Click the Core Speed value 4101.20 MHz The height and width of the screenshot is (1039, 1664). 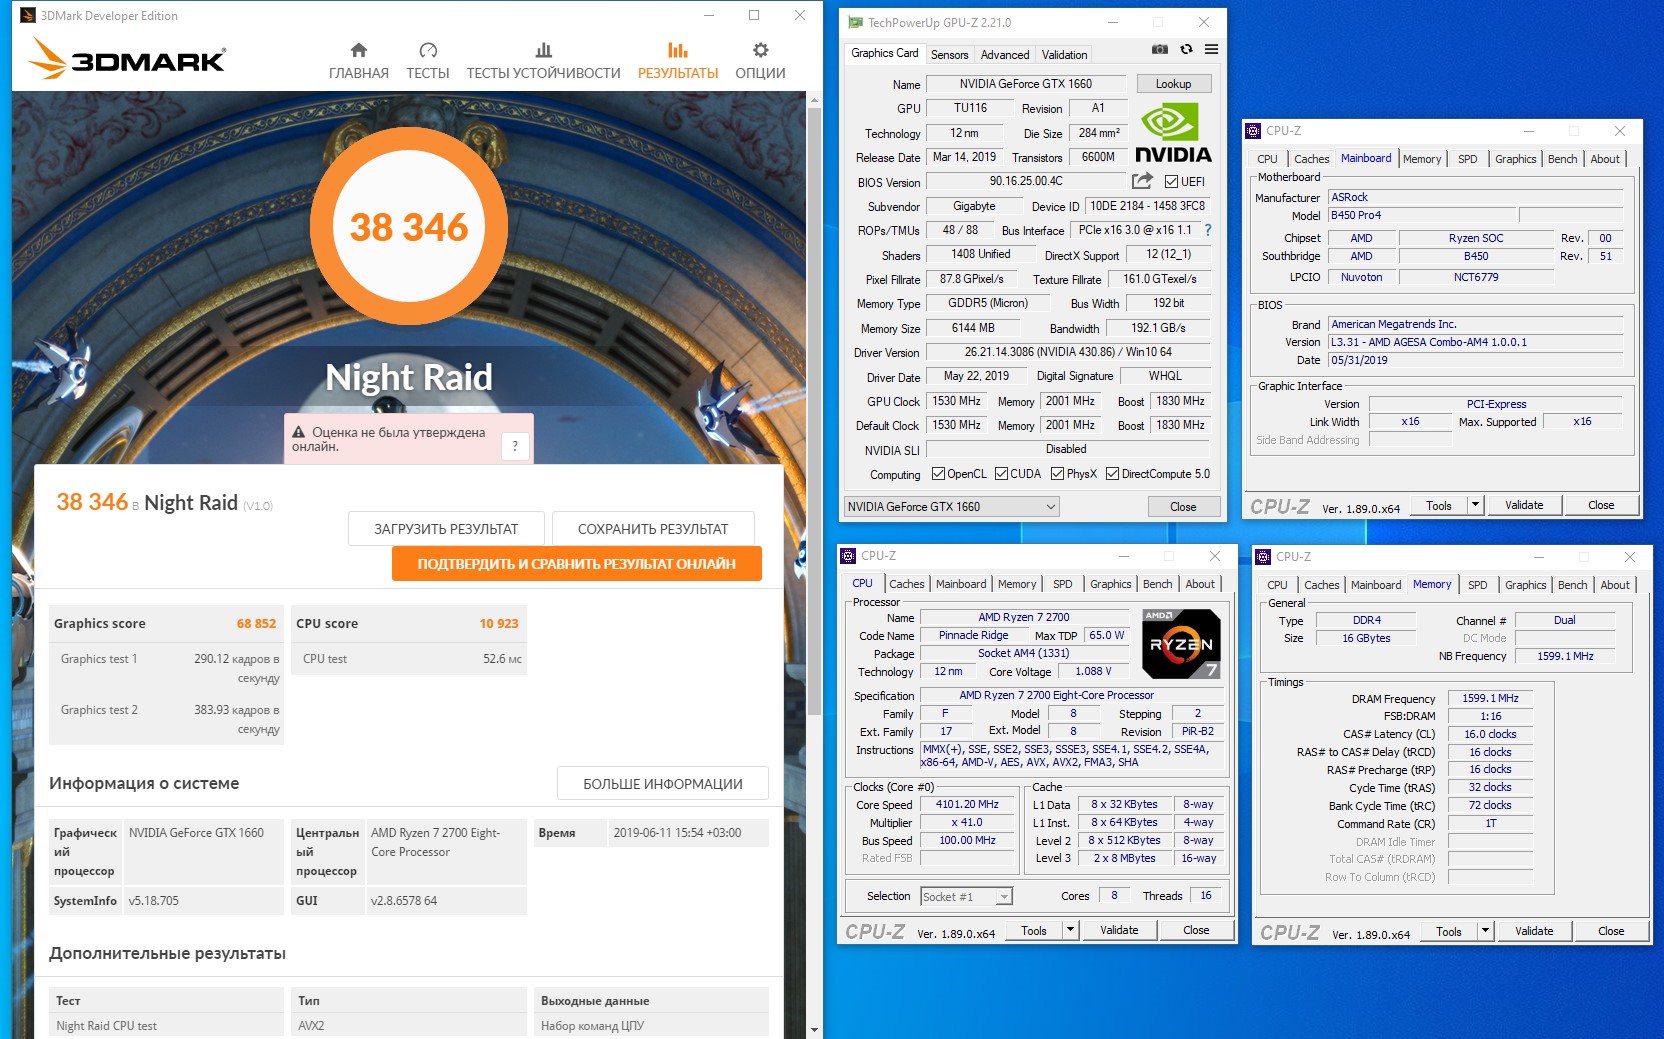tap(967, 804)
